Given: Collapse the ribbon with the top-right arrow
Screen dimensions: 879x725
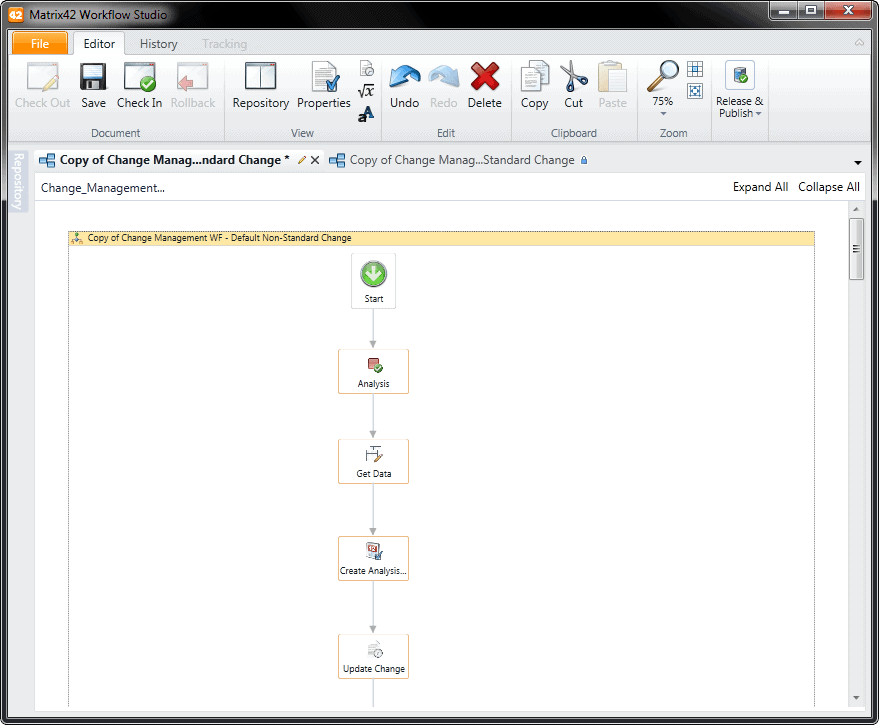Looking at the screenshot, I should pos(859,43).
